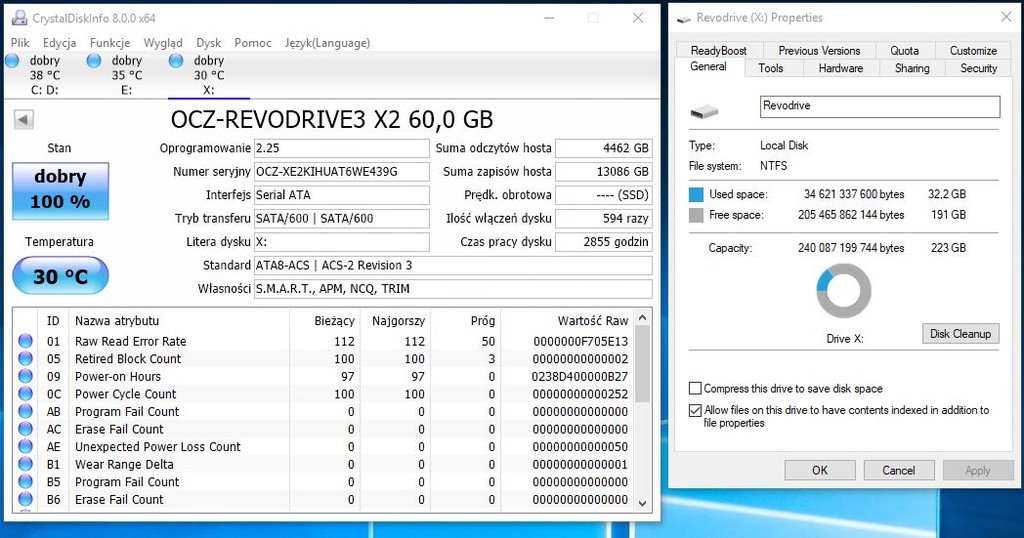Click the gray Free space color square

pos(696,215)
